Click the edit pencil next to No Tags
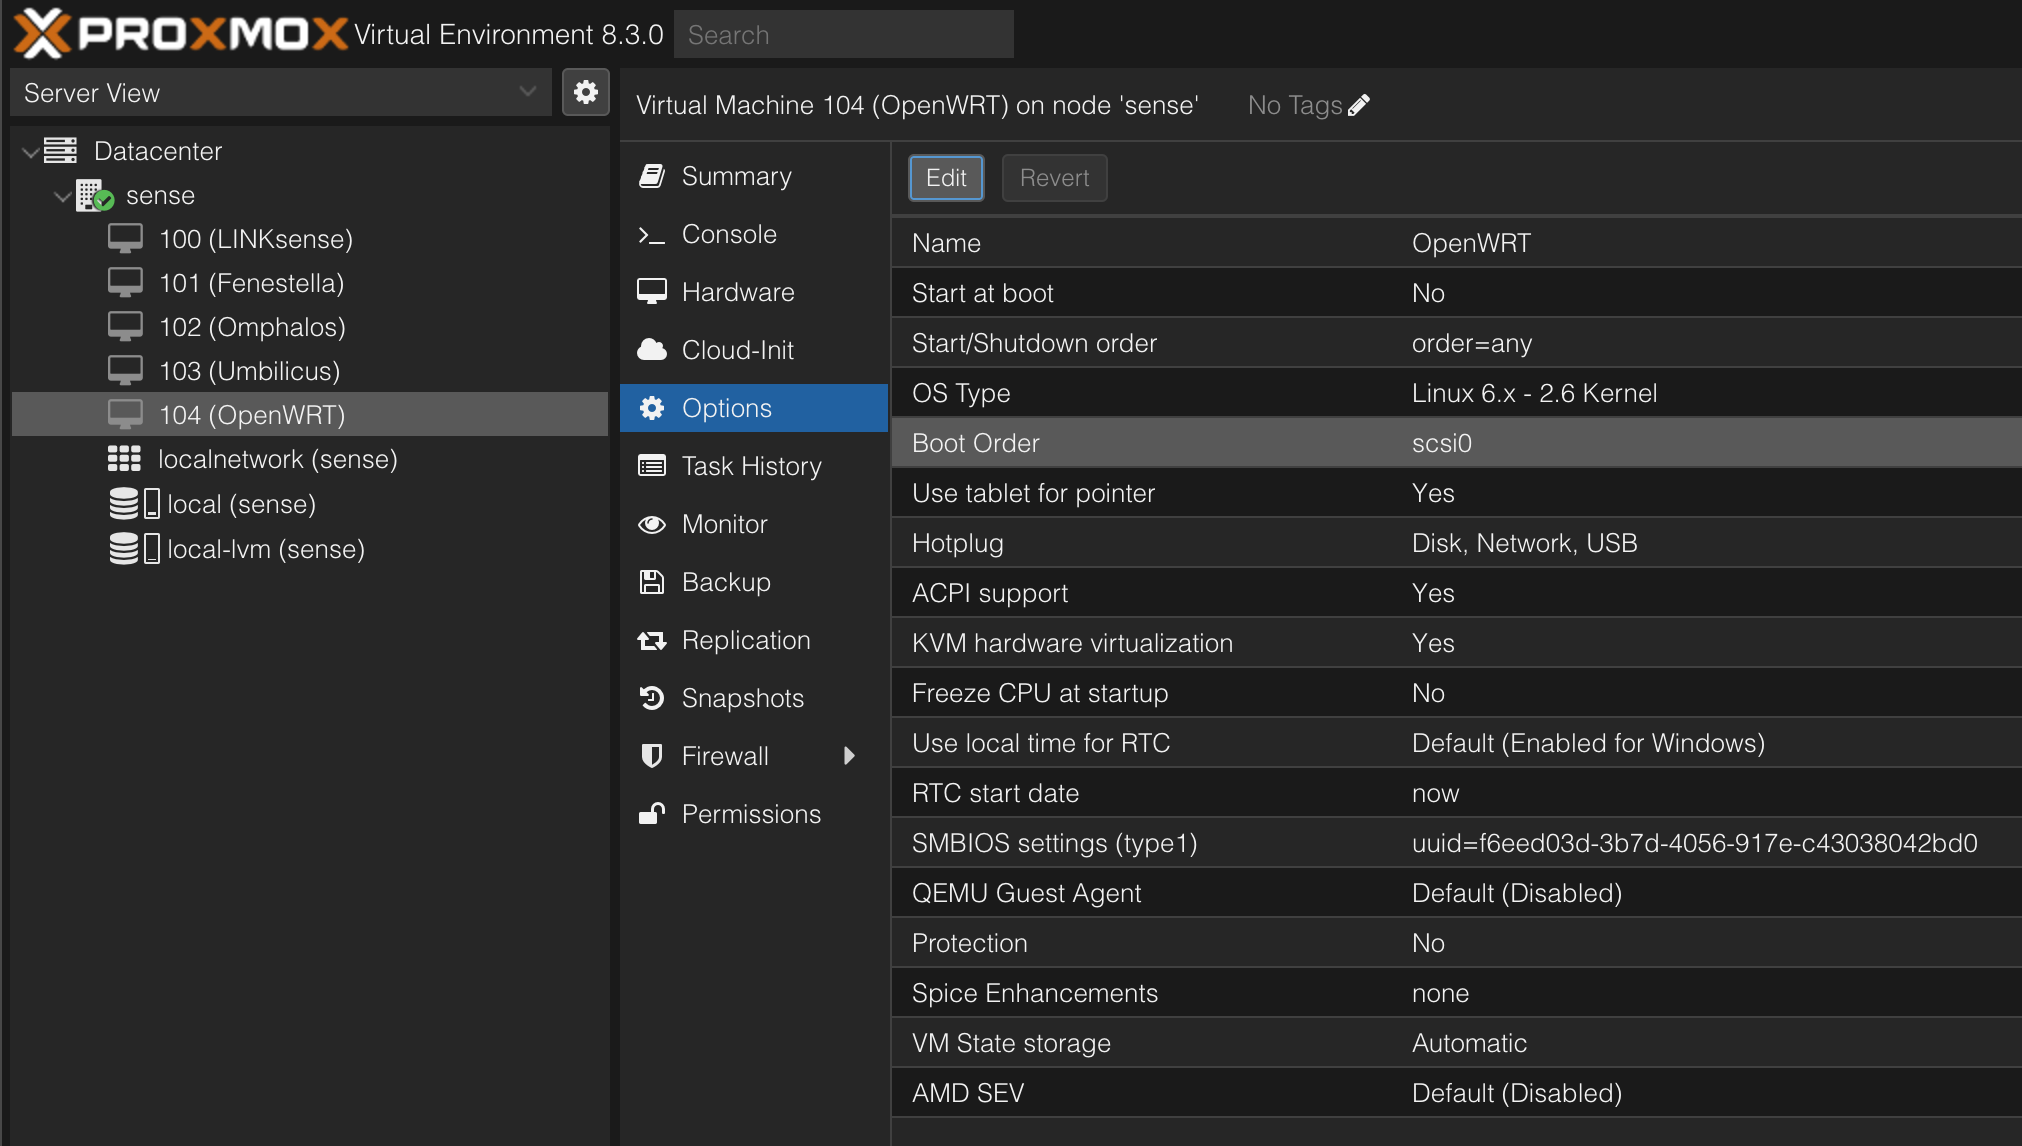The width and height of the screenshot is (2022, 1146). 1360,104
